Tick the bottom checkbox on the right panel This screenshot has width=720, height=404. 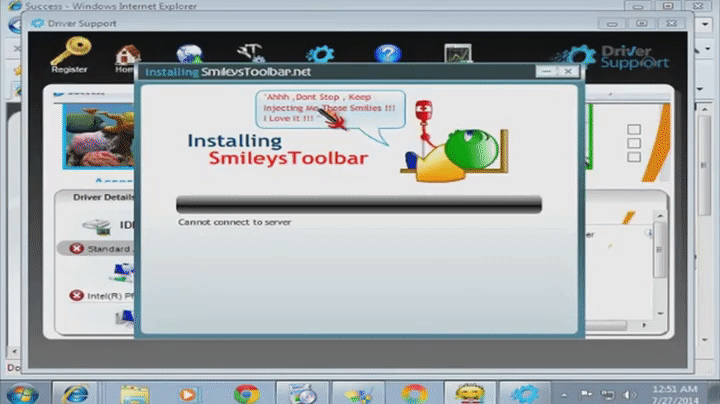(632, 159)
